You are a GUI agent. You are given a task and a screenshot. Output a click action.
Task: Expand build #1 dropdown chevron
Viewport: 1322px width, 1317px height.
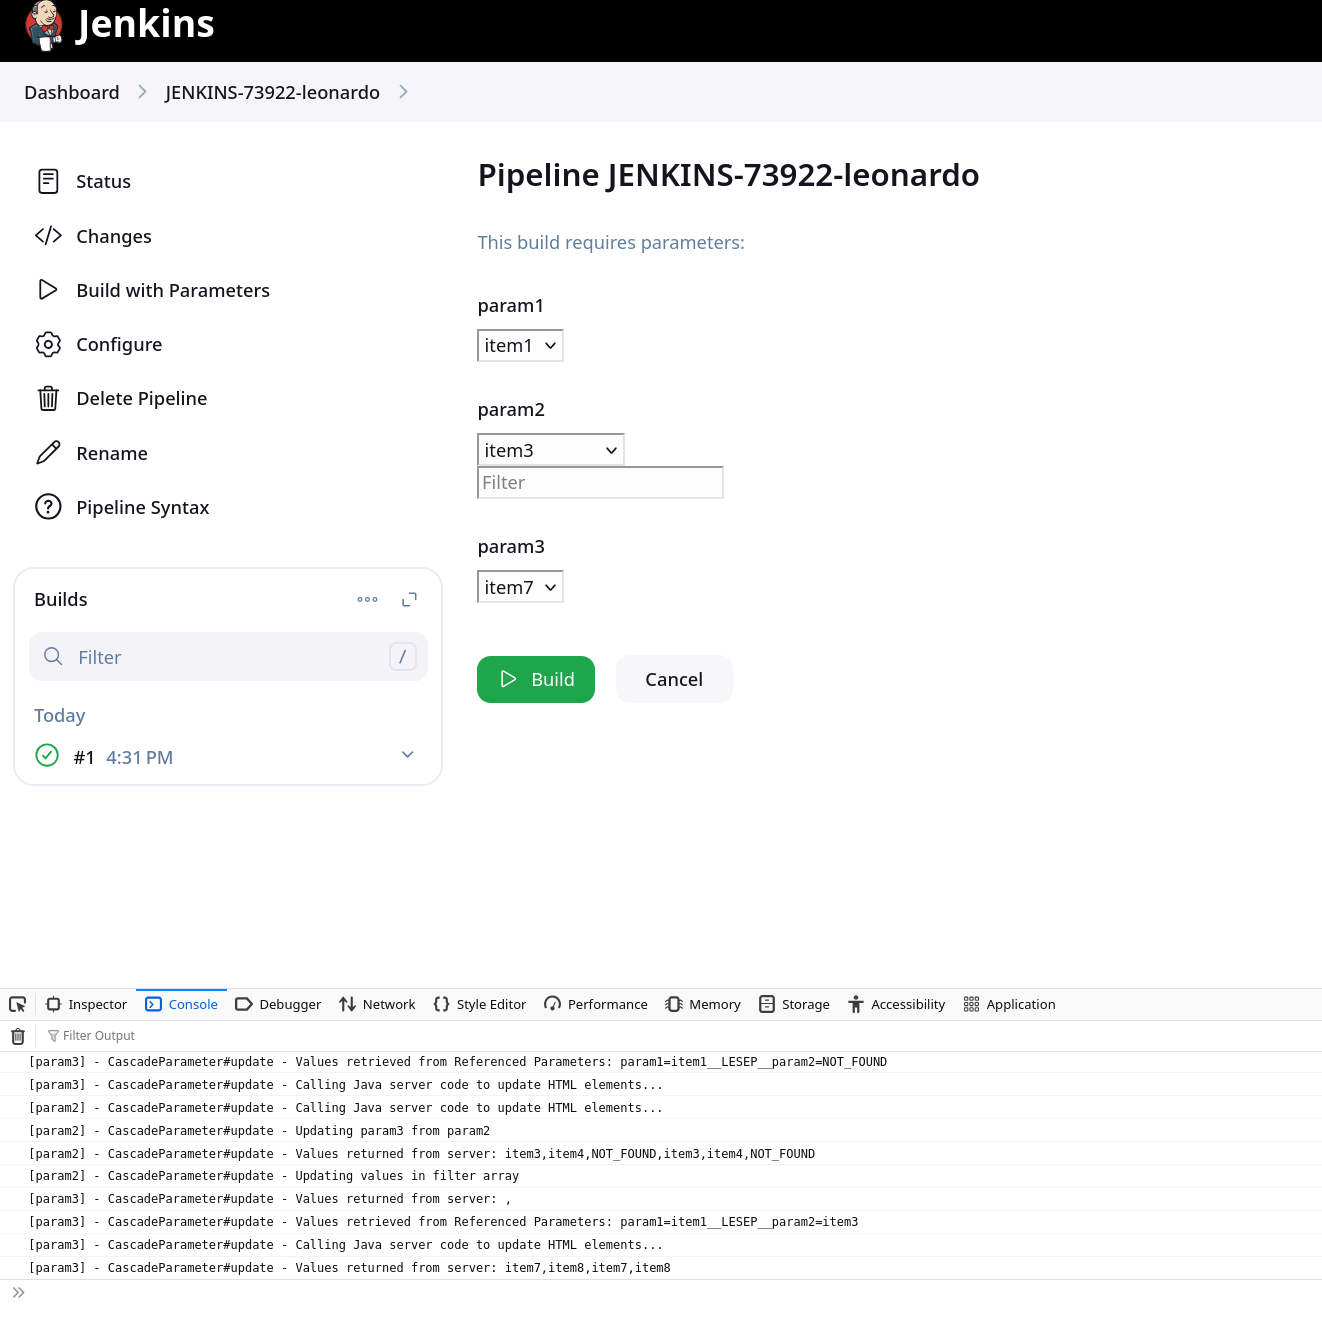pos(407,755)
